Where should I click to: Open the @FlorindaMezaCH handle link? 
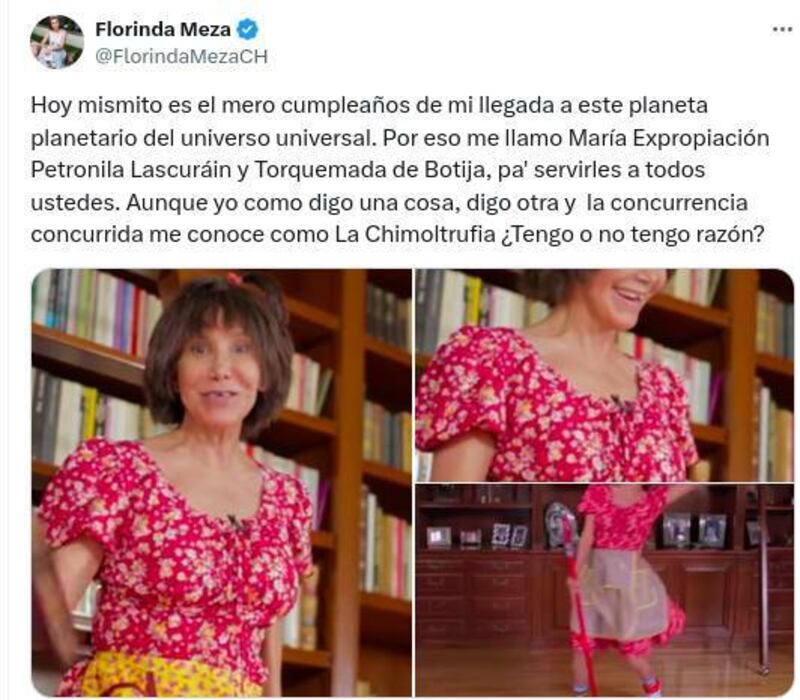pos(182,56)
